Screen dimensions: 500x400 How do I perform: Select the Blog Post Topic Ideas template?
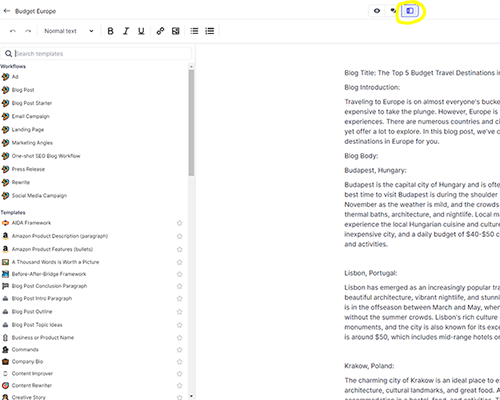coord(37,325)
